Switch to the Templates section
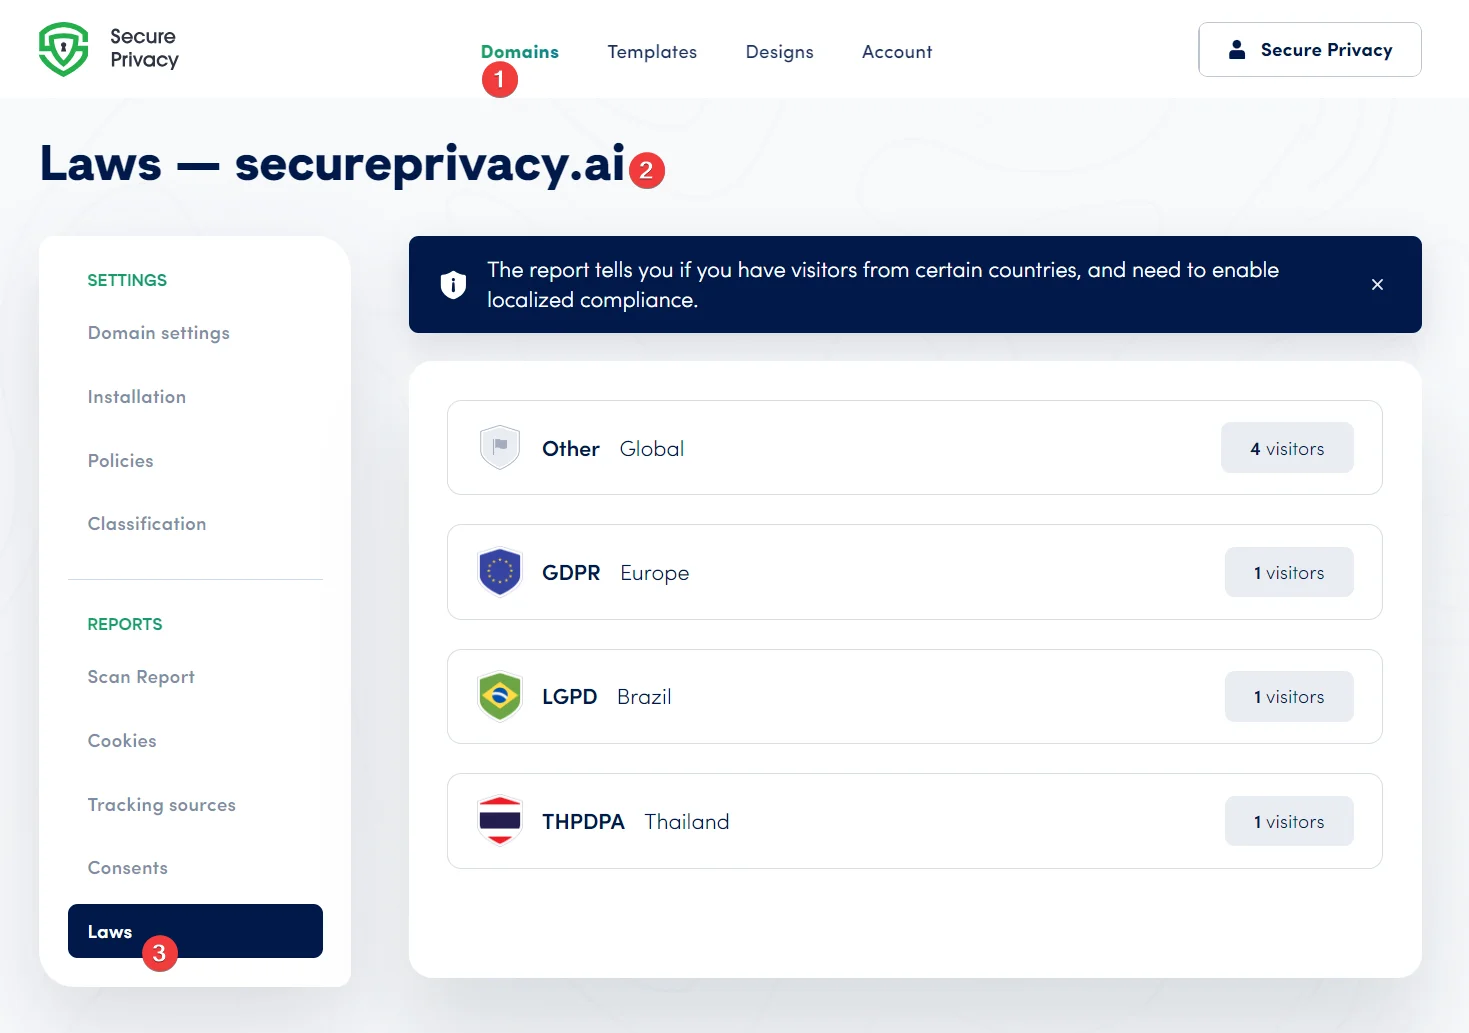 652,51
